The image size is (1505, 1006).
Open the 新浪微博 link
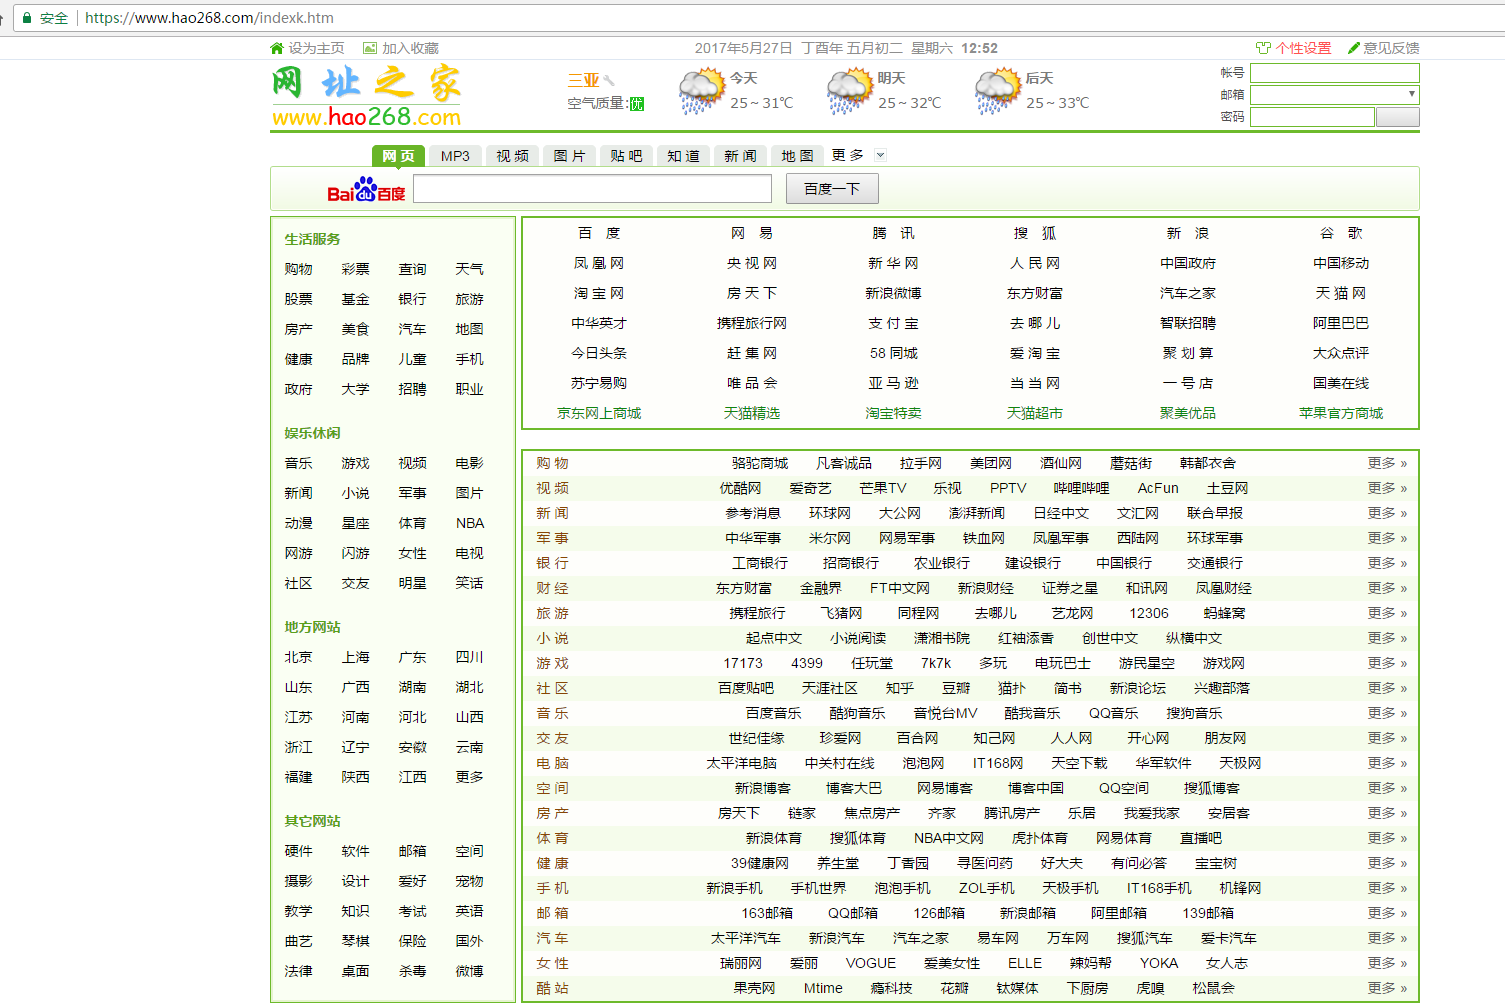pyautogui.click(x=893, y=293)
